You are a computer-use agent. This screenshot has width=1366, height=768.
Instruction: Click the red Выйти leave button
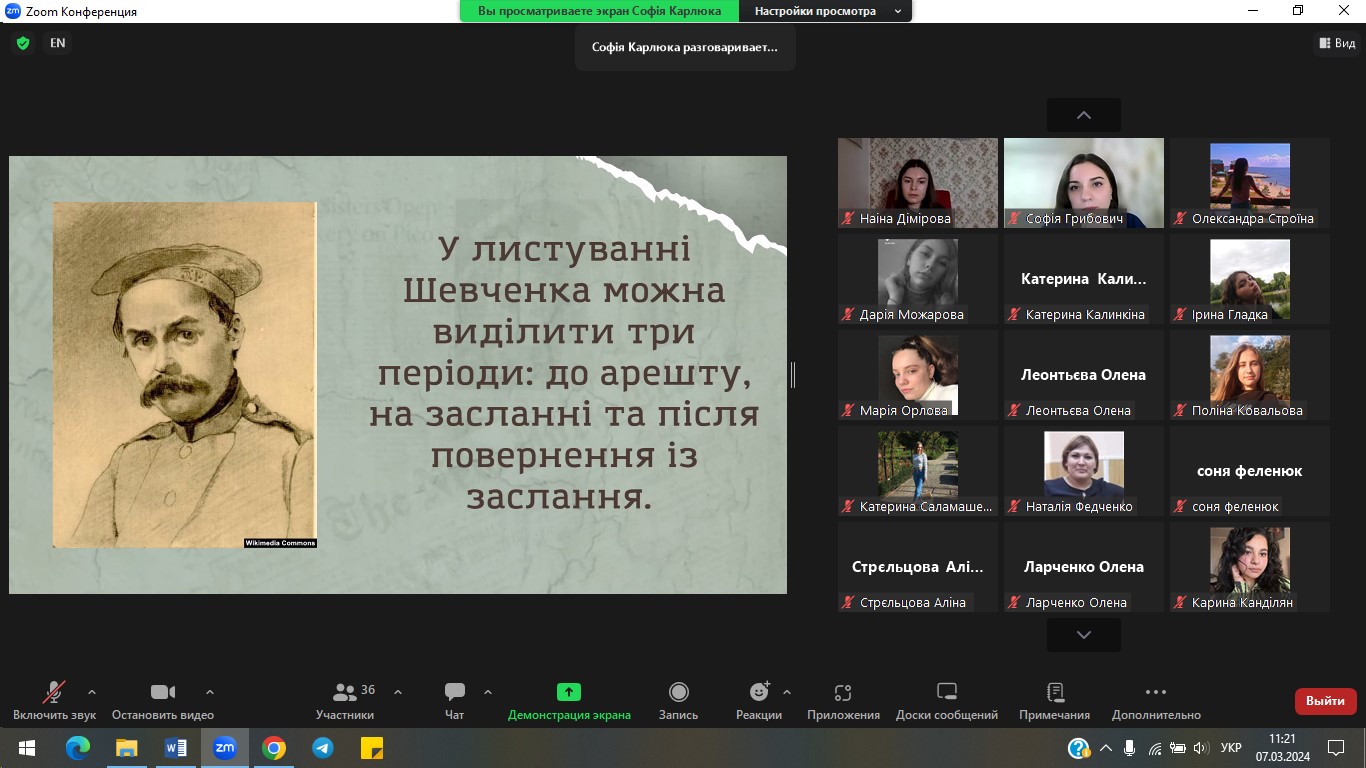[1325, 701]
